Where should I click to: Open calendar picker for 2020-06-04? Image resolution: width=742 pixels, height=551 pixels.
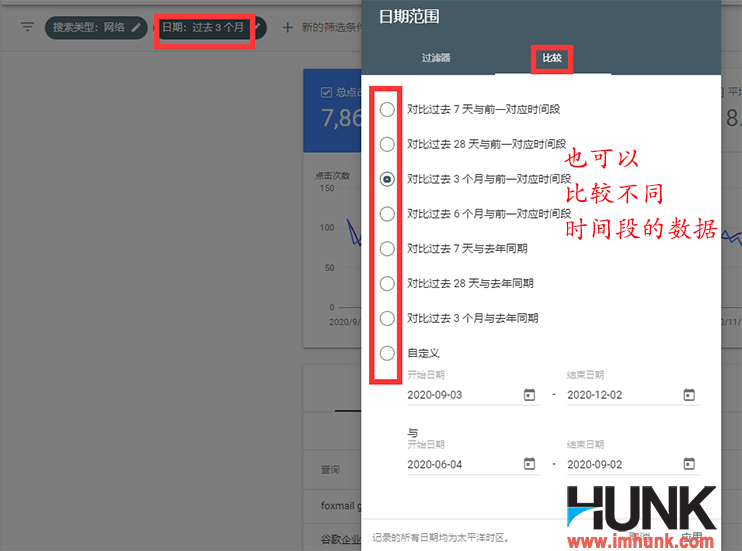pos(530,464)
